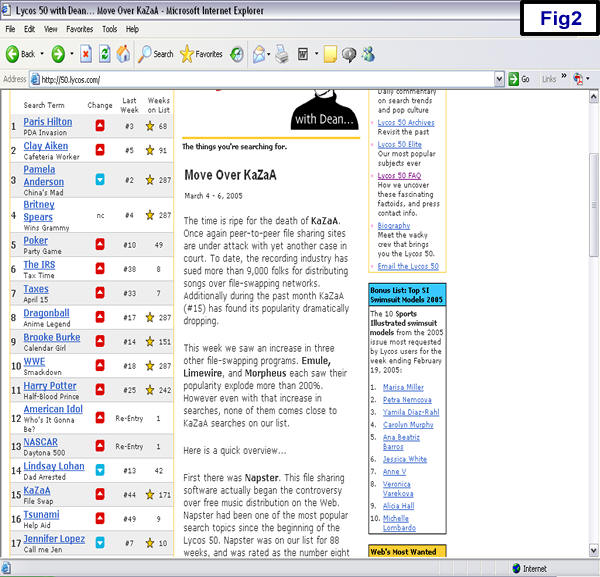The height and width of the screenshot is (577, 600).
Task: Open the Help menu
Action: coord(132,29)
